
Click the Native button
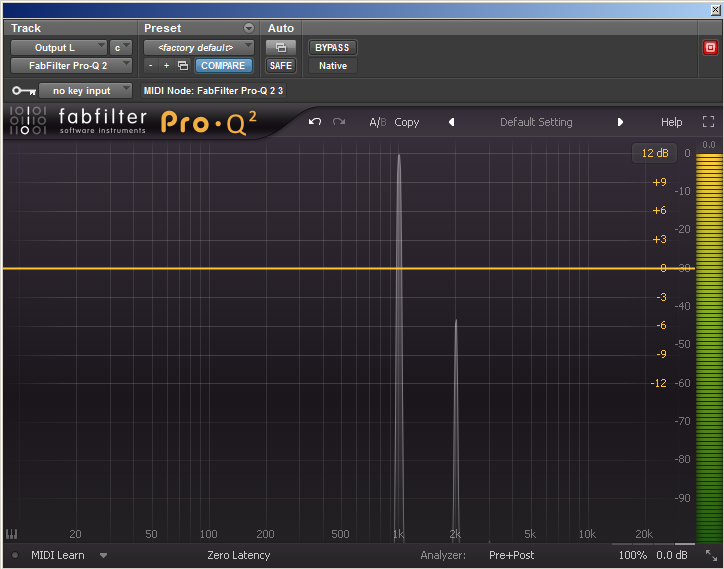[333, 66]
